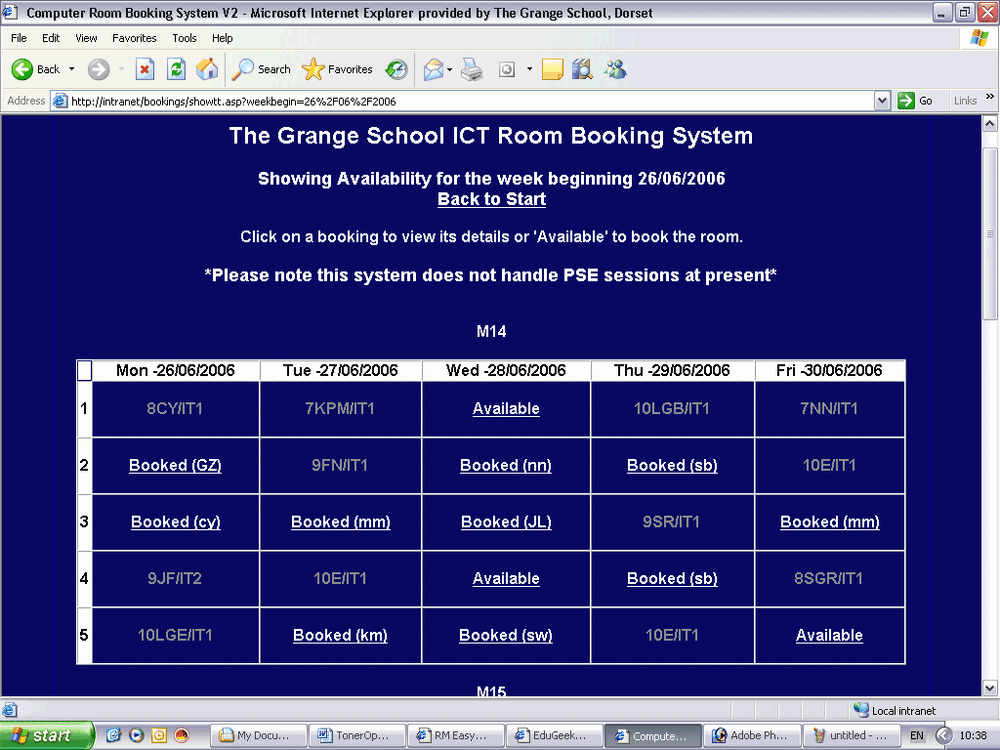Book Friday period 5 Available slot
This screenshot has width=1000, height=750.
coord(829,635)
